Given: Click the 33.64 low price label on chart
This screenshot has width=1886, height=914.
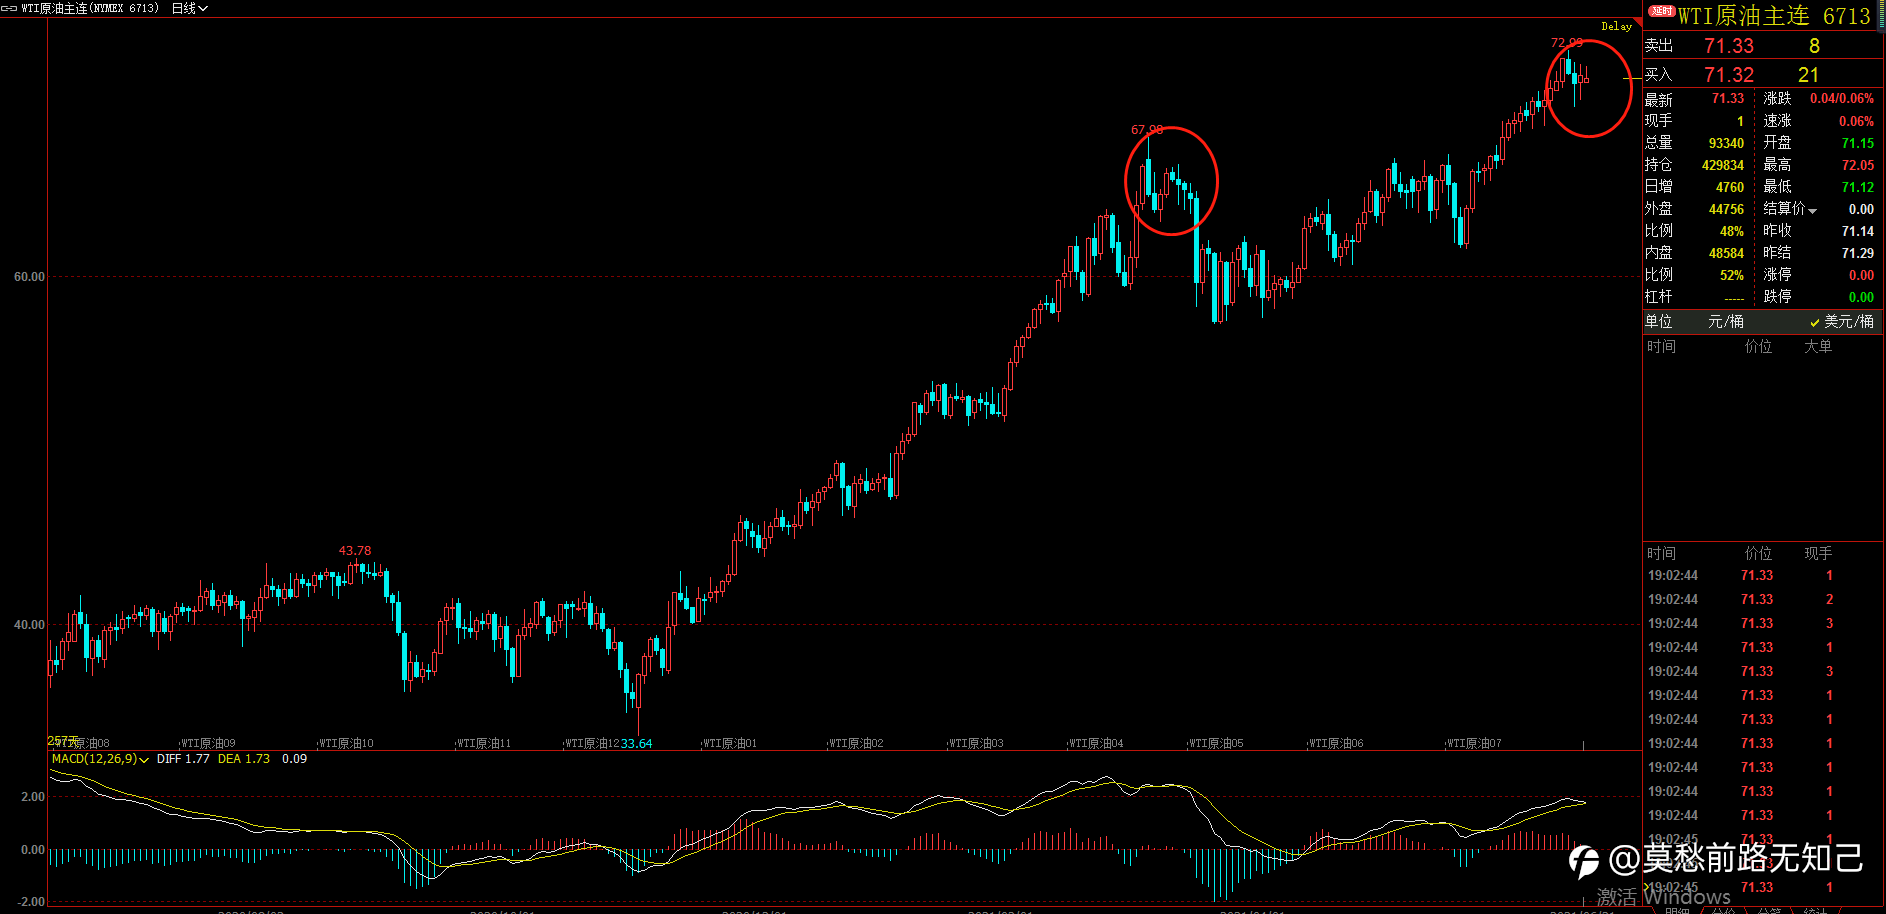Looking at the screenshot, I should coord(637,743).
